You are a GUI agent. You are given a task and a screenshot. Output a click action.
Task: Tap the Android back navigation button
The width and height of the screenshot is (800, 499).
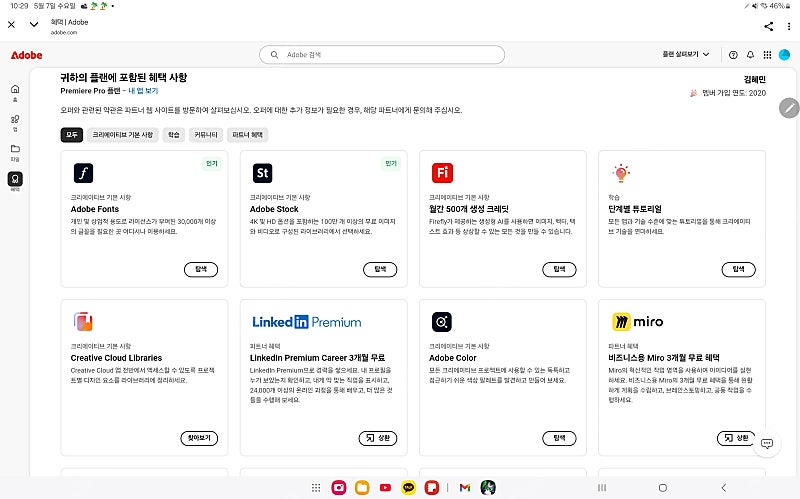(x=723, y=488)
